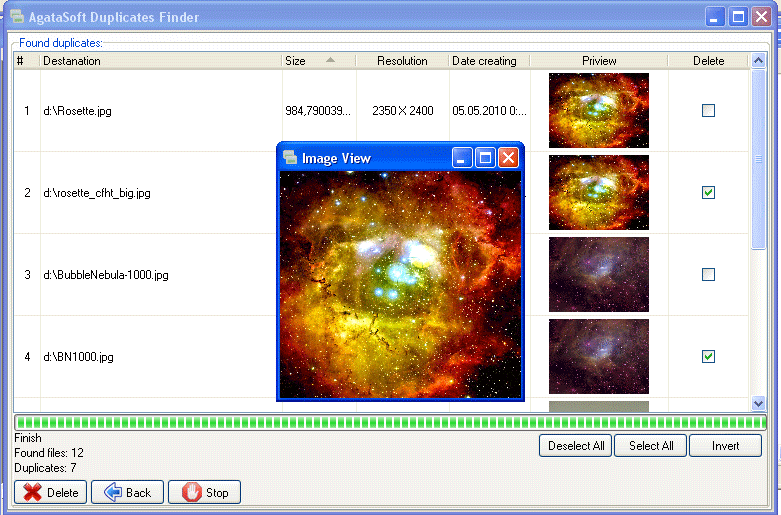Invert the current selection

725,446
